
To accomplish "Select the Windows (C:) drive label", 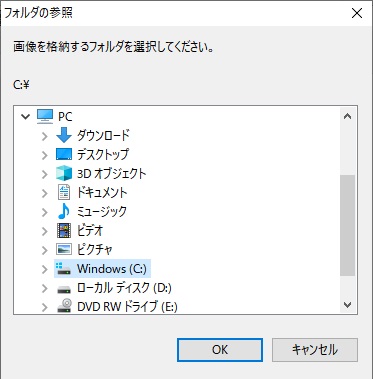I will pyautogui.click(x=112, y=269).
